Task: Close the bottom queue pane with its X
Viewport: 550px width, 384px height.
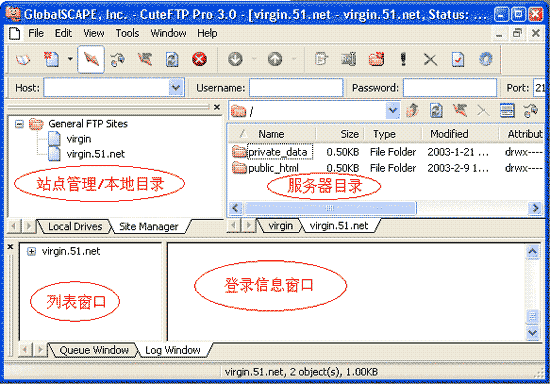Action: click(x=11, y=247)
